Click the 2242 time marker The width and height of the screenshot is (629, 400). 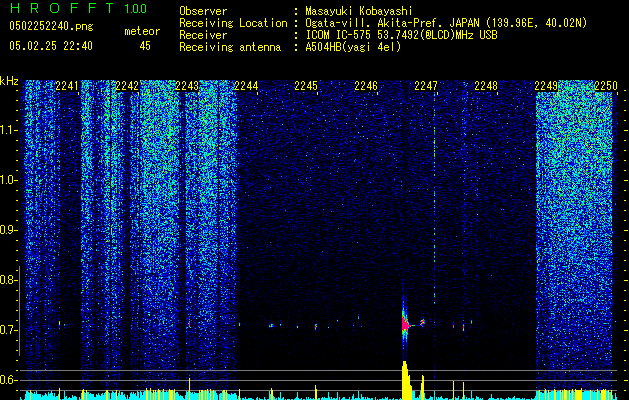point(127,86)
